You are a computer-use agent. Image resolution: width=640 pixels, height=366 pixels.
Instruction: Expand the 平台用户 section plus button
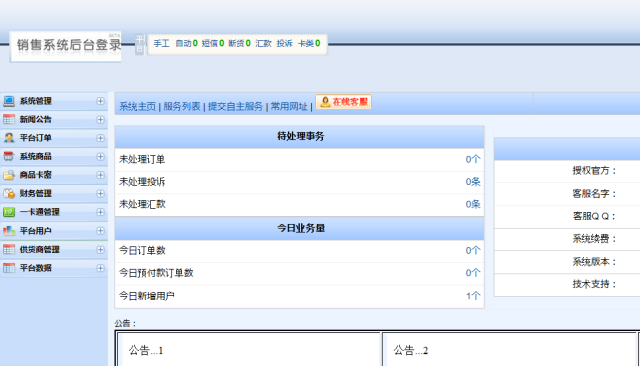pyautogui.click(x=100, y=231)
